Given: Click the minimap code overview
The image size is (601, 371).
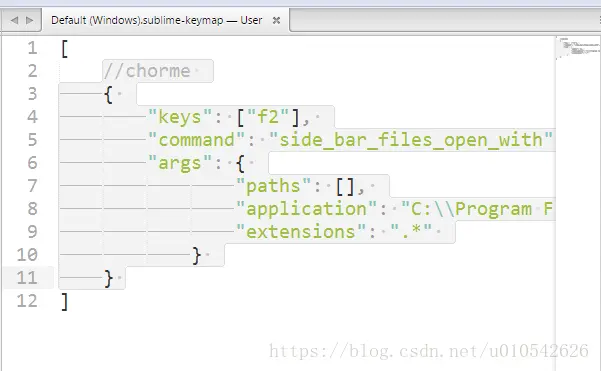Looking at the screenshot, I should (578, 48).
